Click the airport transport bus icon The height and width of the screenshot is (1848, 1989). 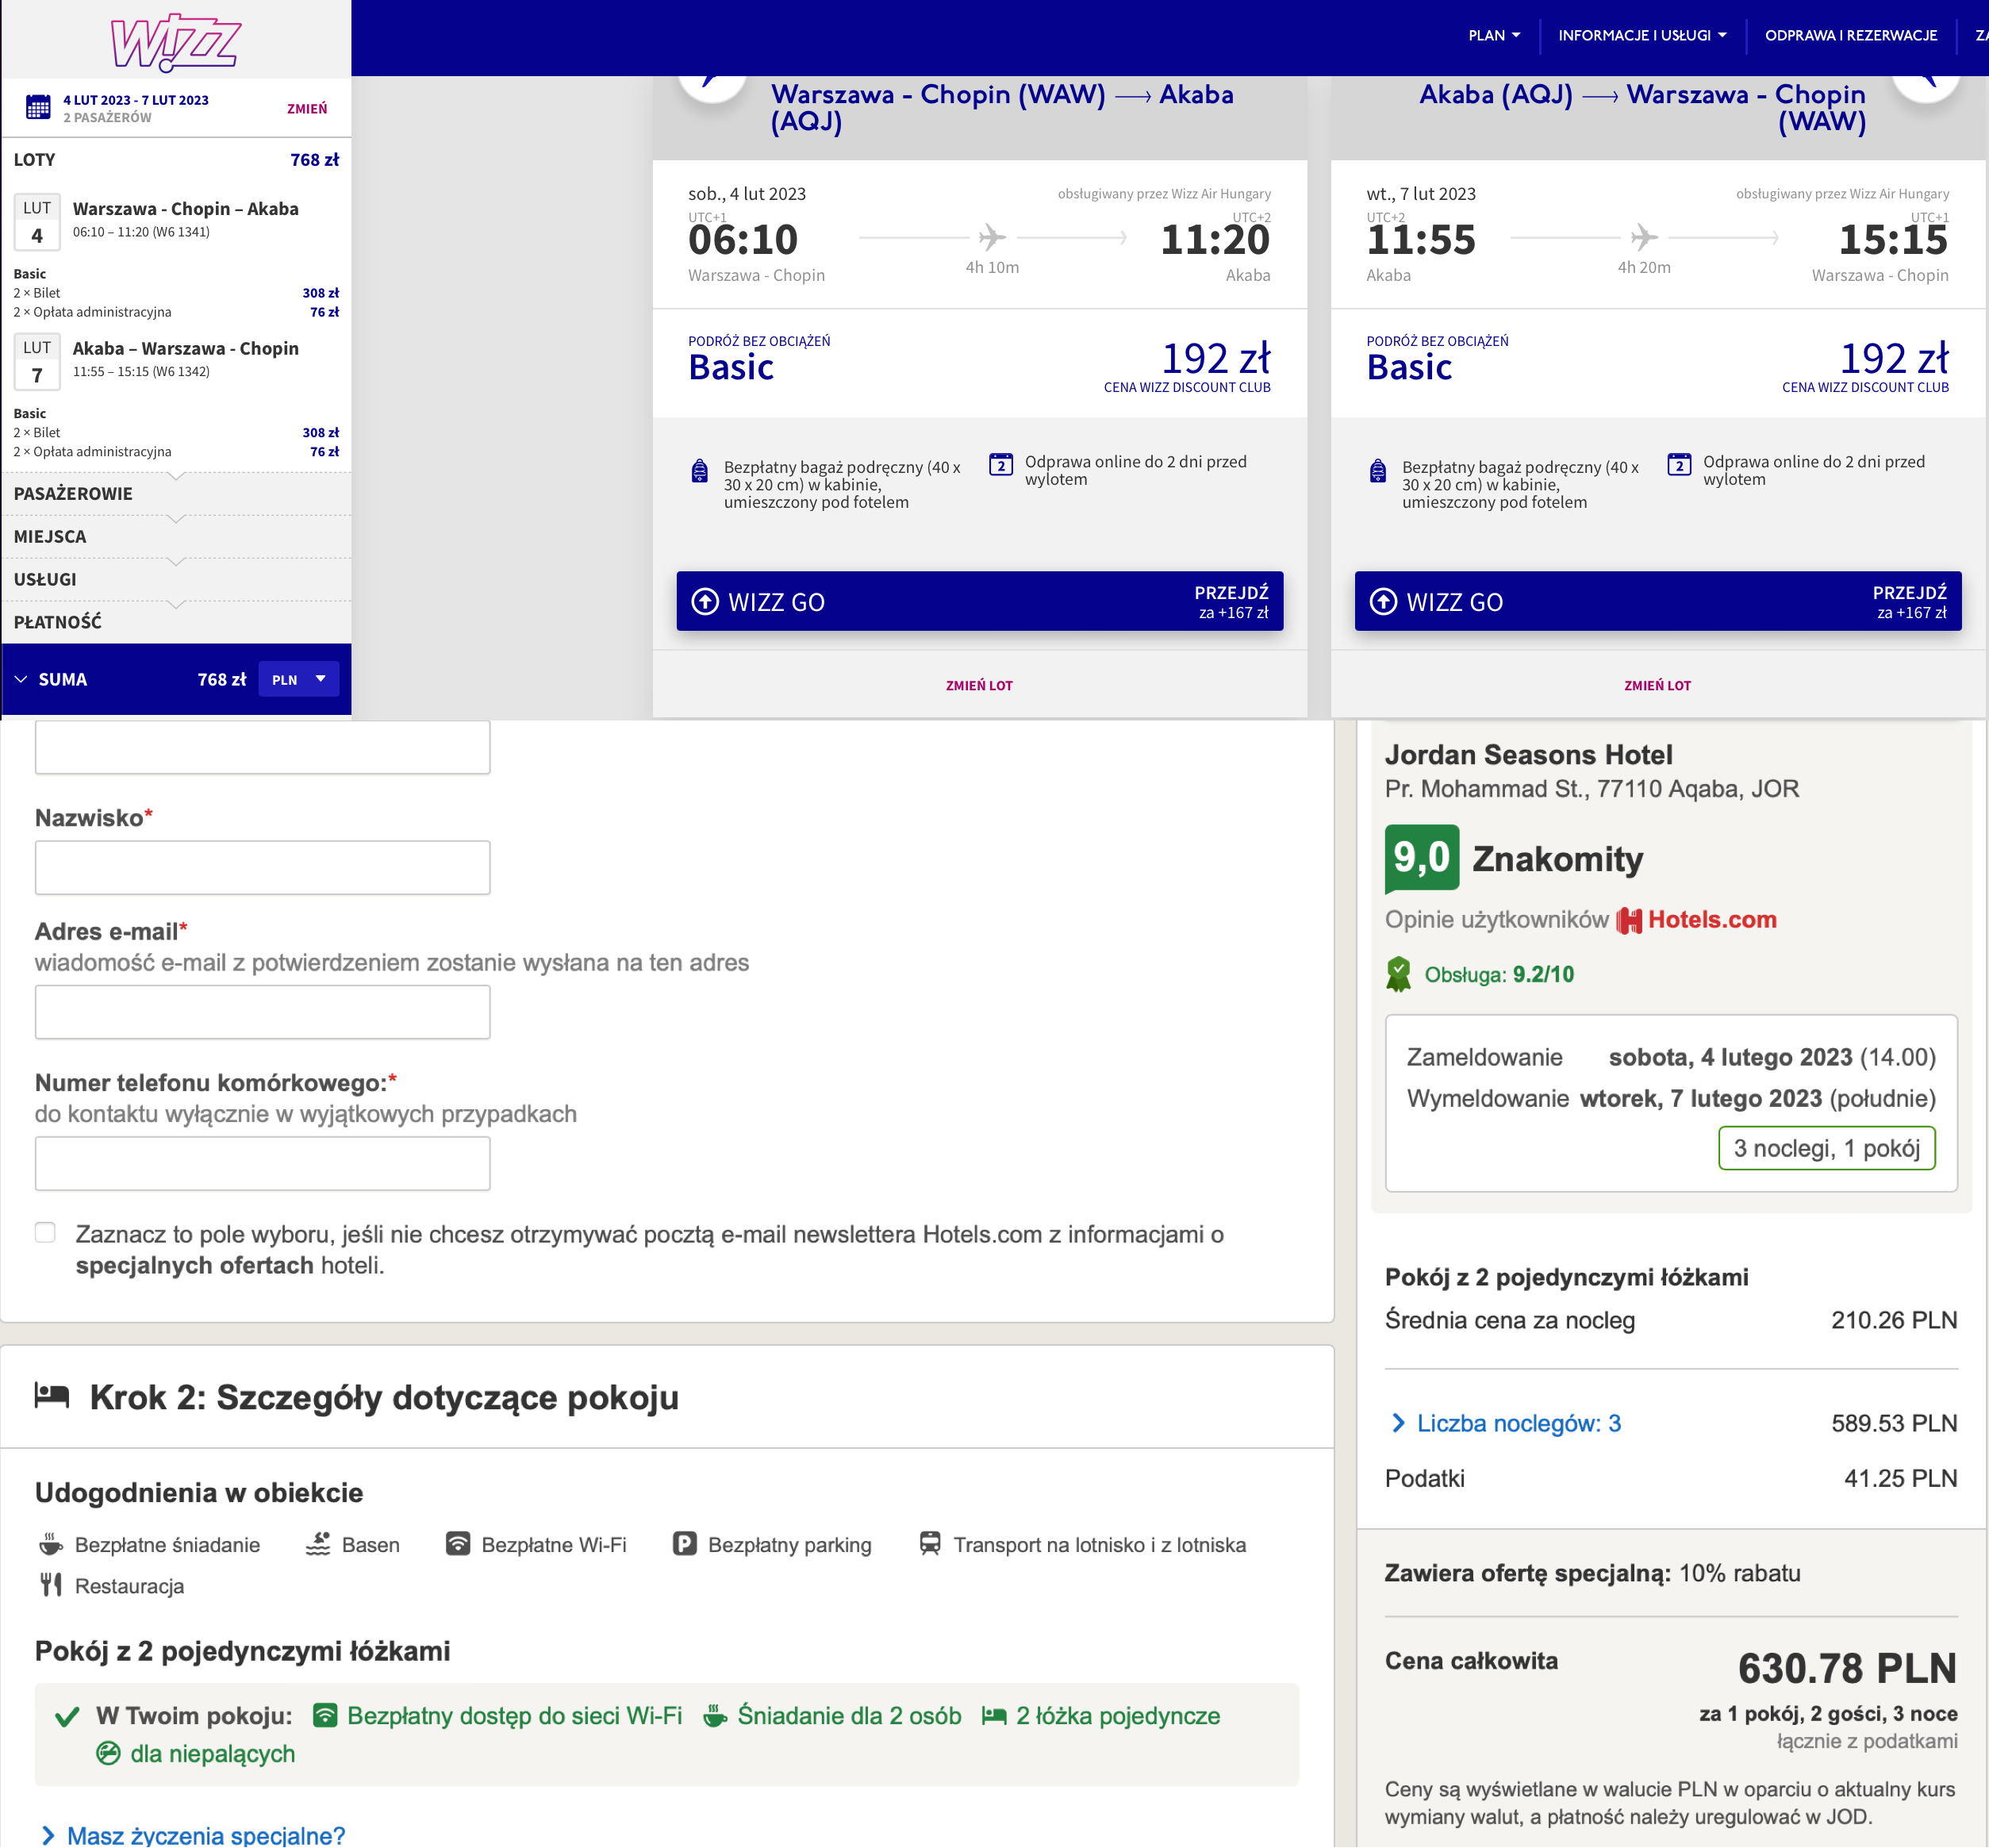click(930, 1544)
